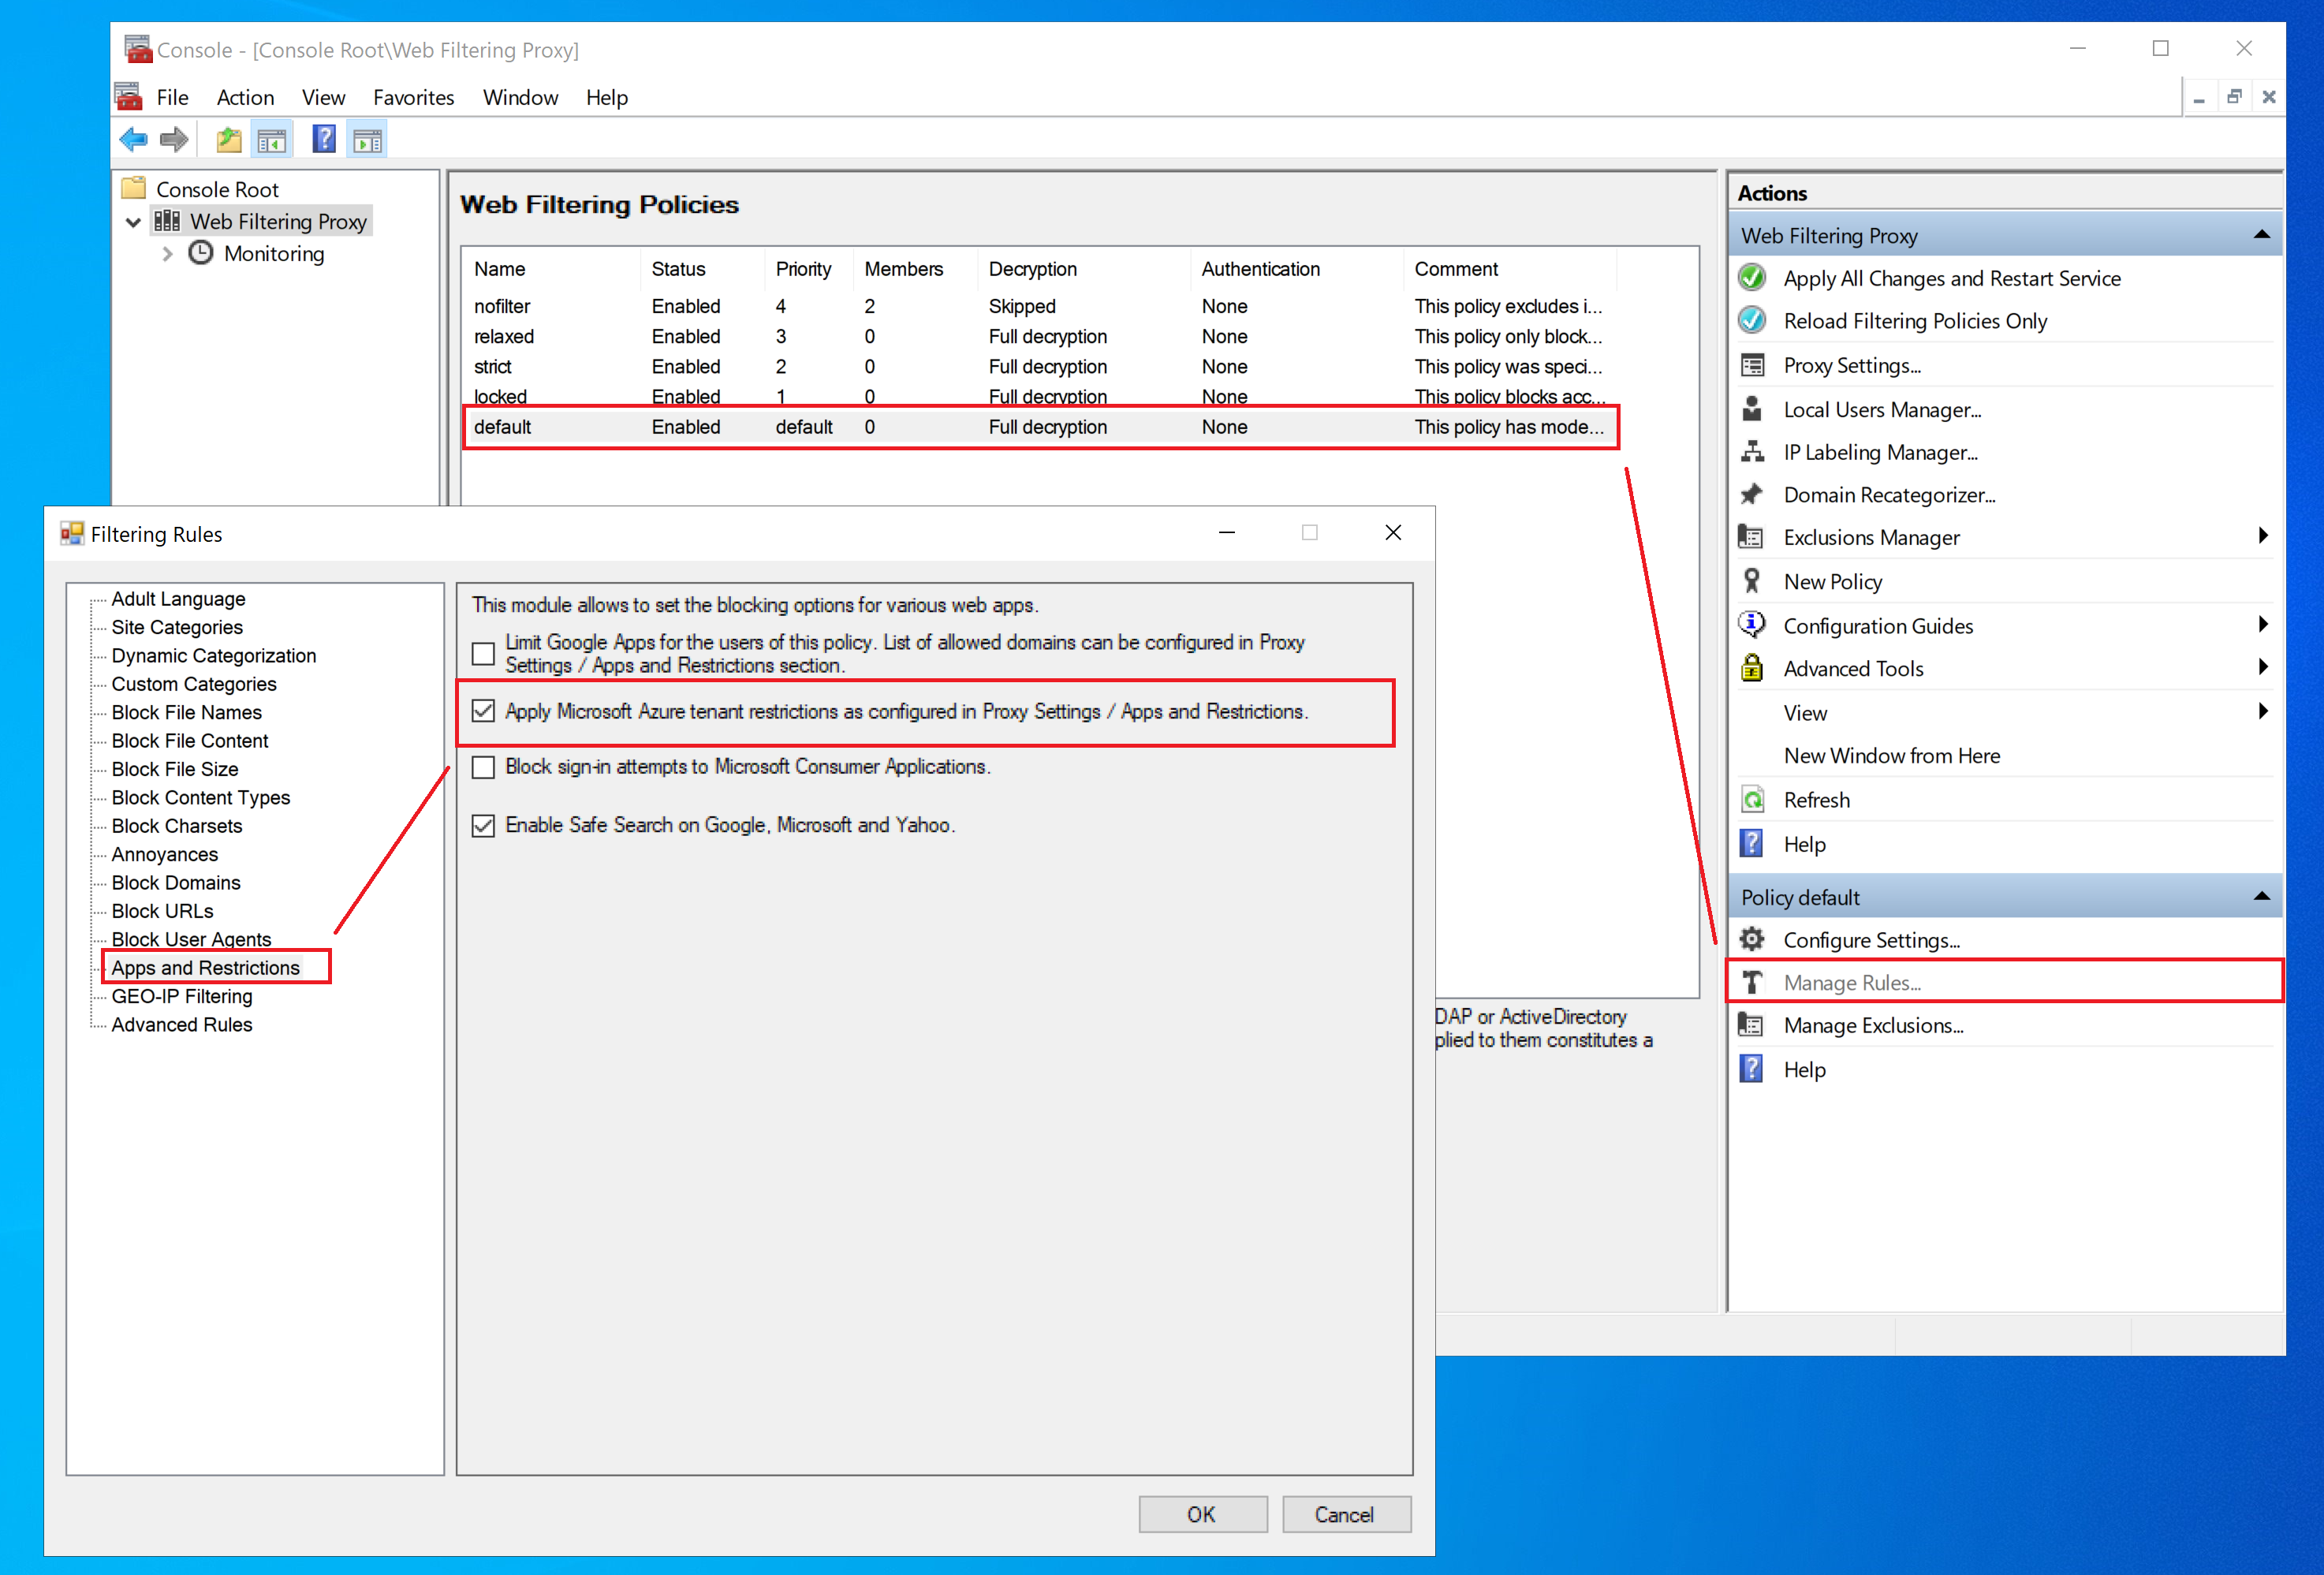Click the Forward arrow toolbar icon
Image resolution: width=2324 pixels, height=1575 pixels.
pyautogui.click(x=174, y=140)
